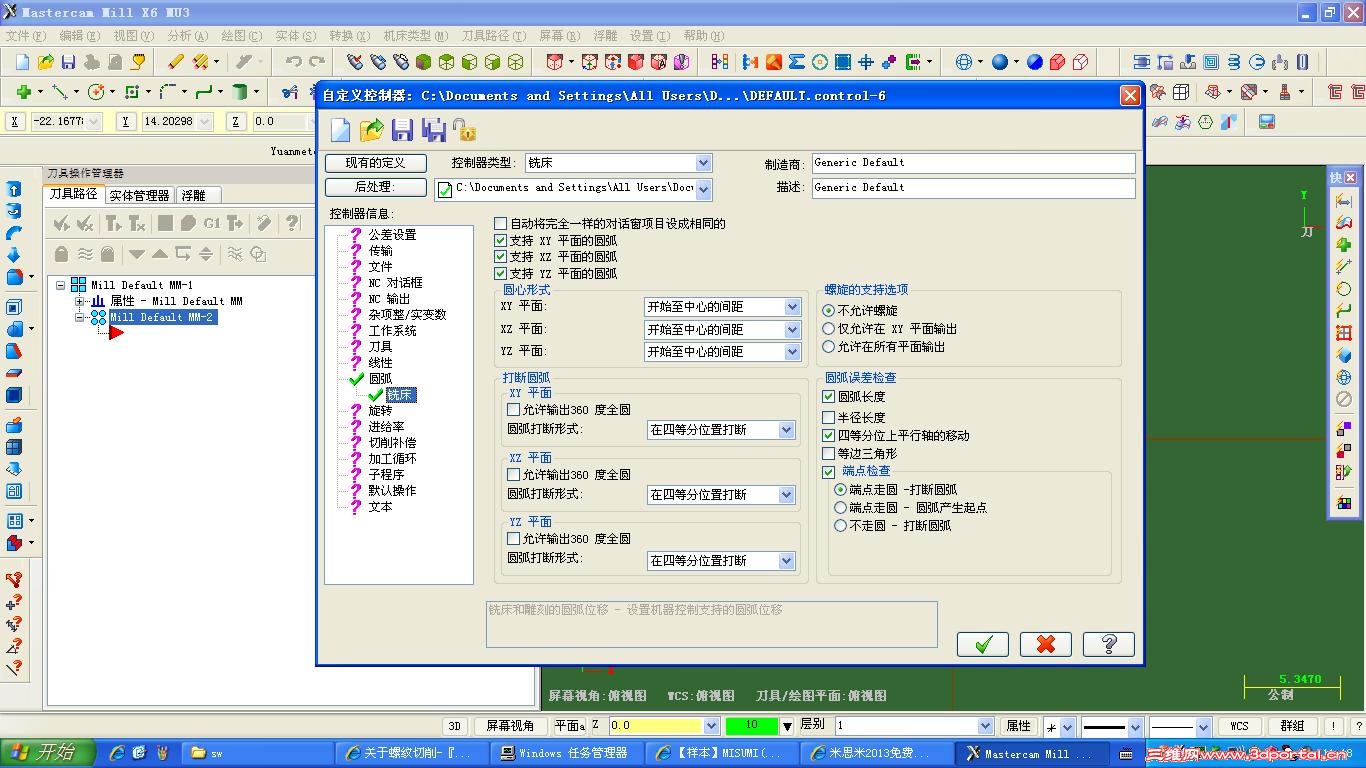
Task: Open the 控制器类型 dropdown showing 铣床
Action: coord(704,163)
